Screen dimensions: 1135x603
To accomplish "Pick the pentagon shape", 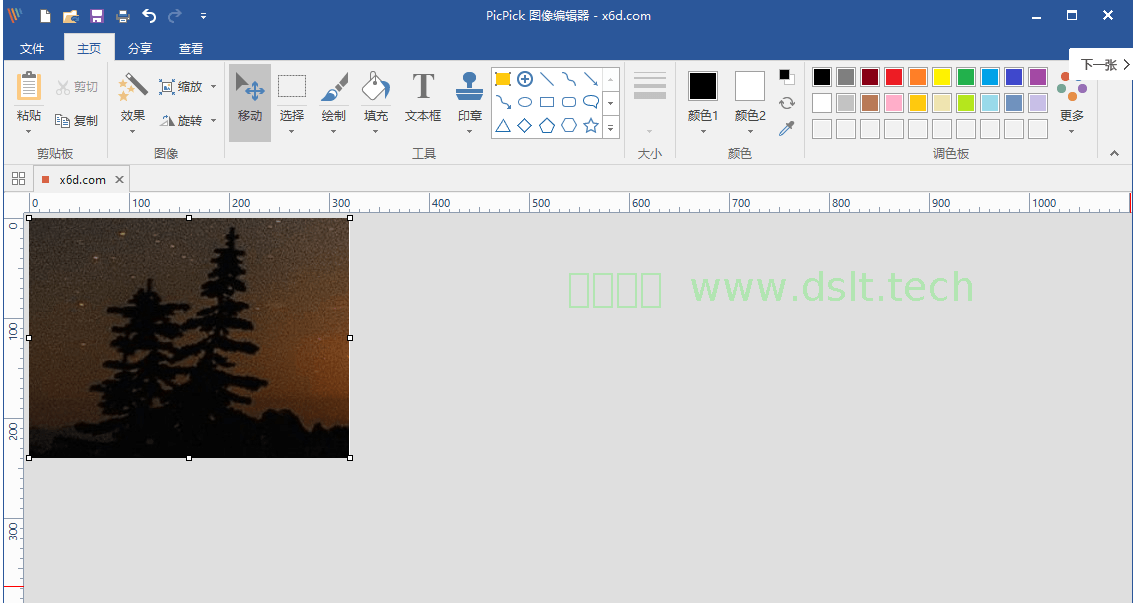I will (547, 126).
